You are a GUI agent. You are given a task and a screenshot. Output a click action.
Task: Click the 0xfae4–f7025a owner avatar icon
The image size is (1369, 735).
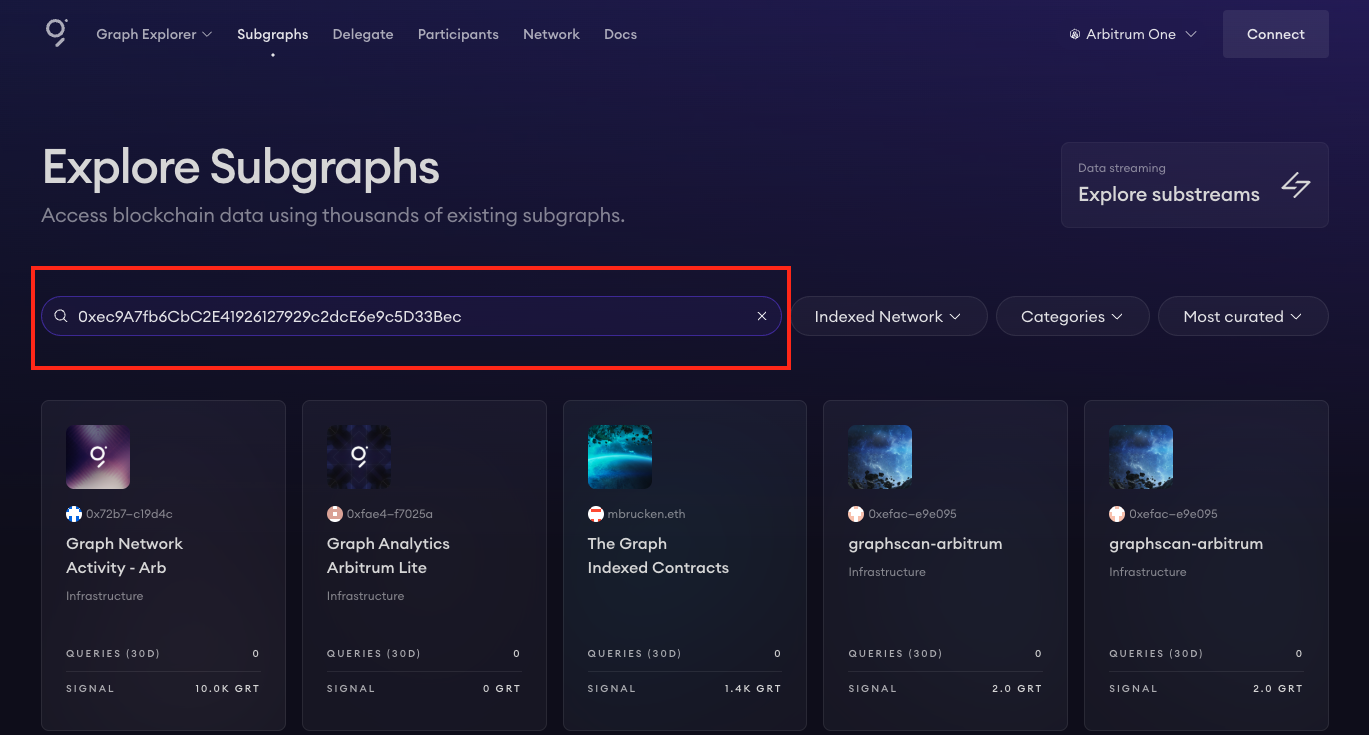[335, 514]
